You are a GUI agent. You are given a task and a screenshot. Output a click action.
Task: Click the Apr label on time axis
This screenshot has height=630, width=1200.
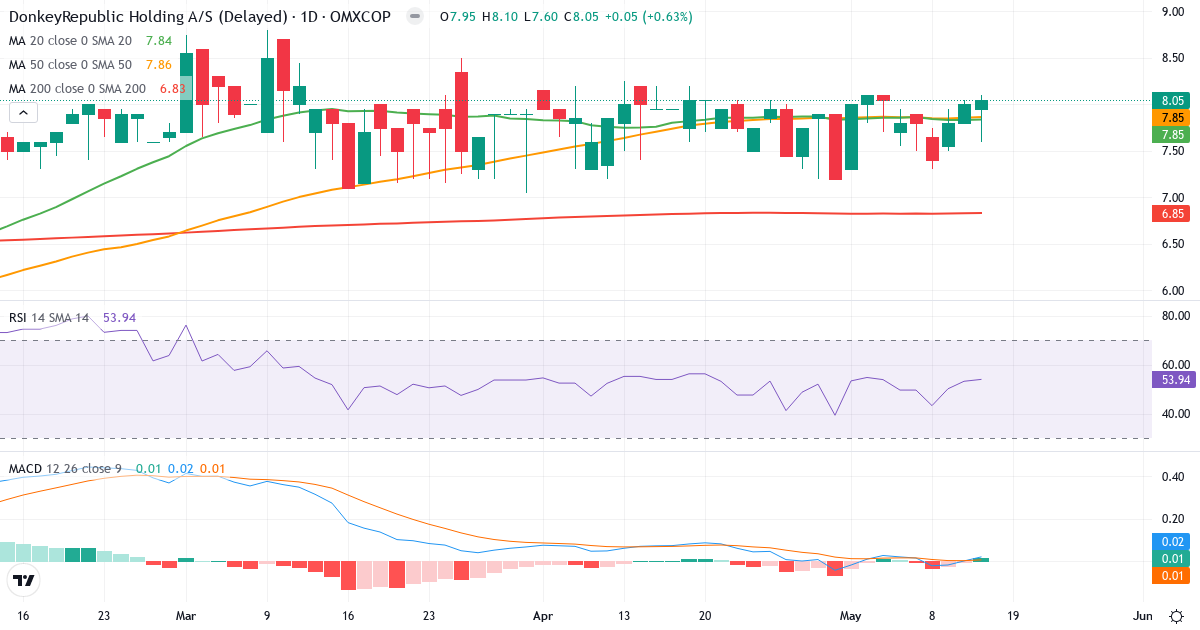[543, 616]
